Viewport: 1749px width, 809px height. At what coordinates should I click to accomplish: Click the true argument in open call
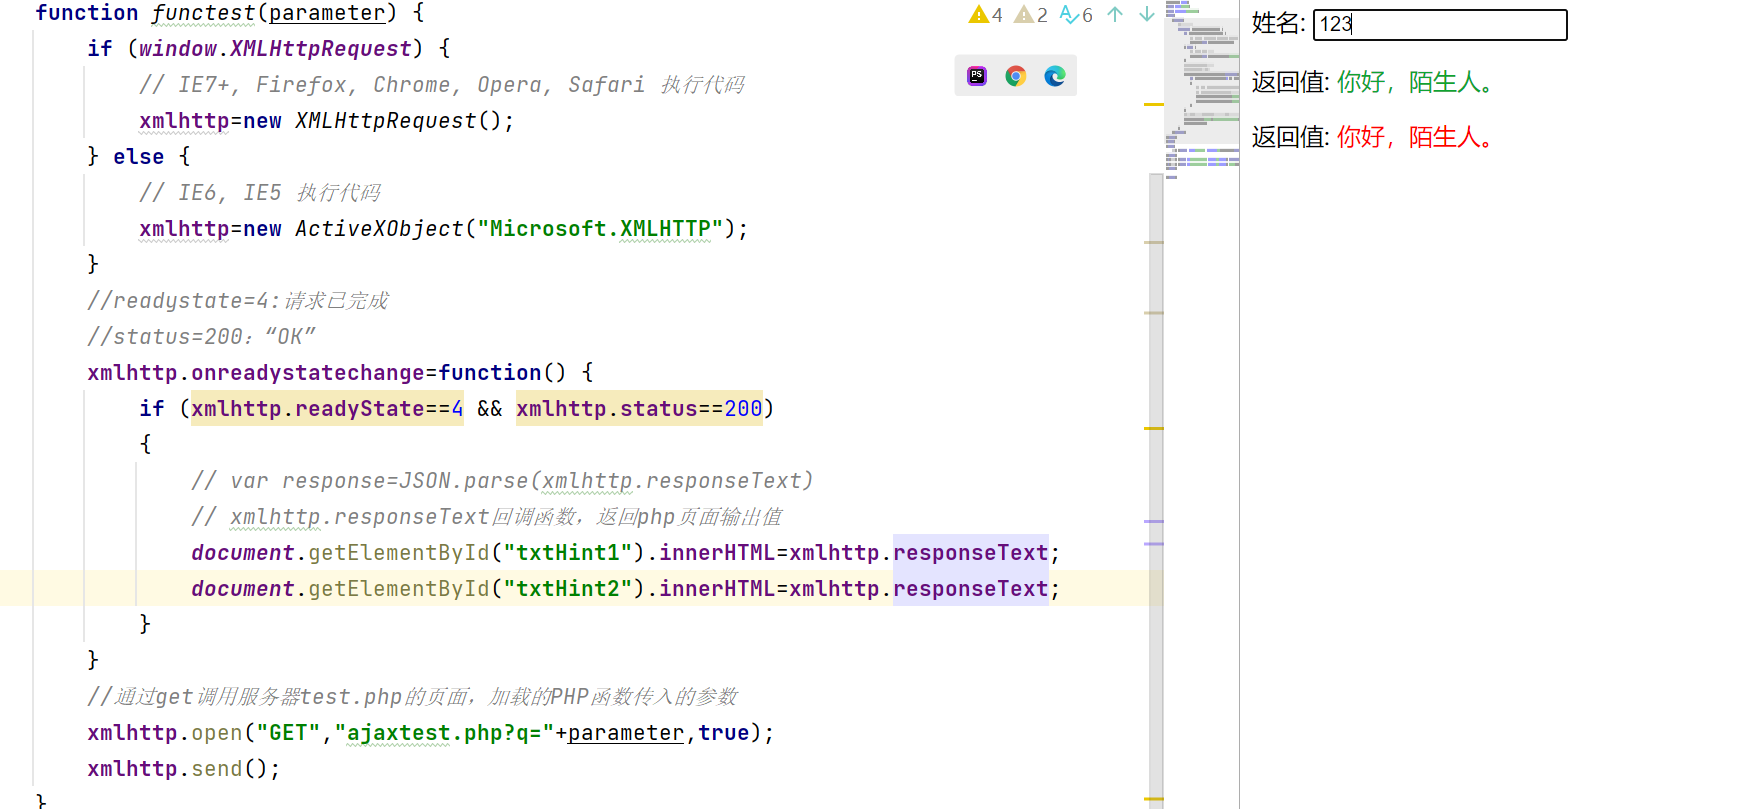[724, 733]
